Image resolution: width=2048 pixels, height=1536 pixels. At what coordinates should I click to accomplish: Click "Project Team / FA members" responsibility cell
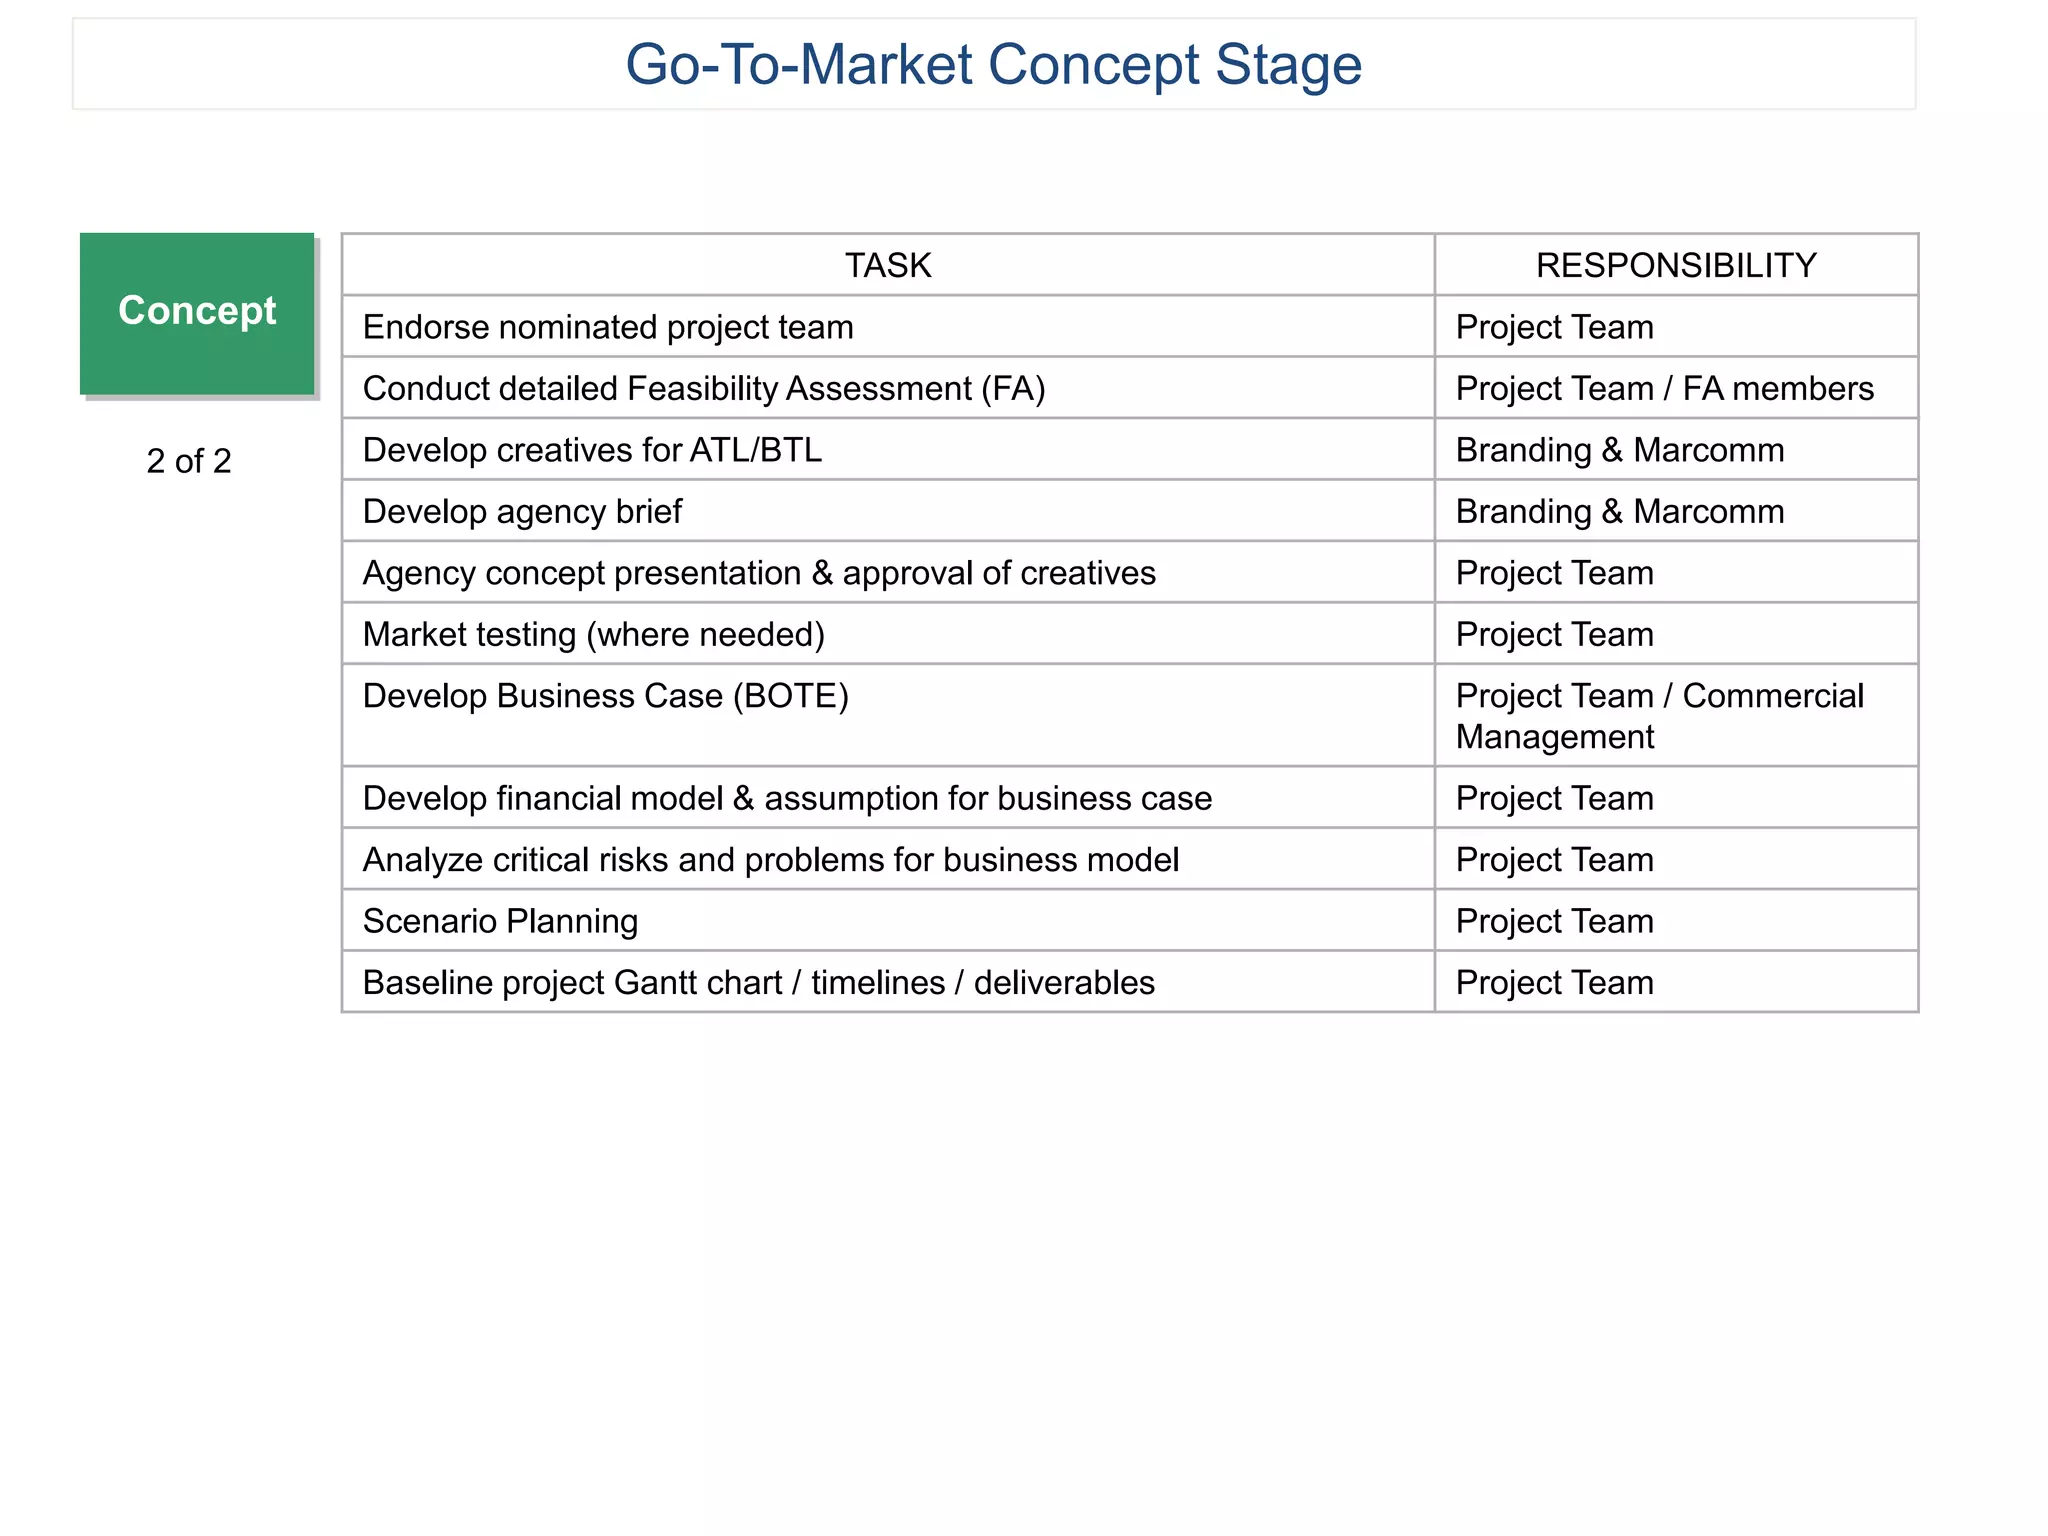(x=1664, y=389)
